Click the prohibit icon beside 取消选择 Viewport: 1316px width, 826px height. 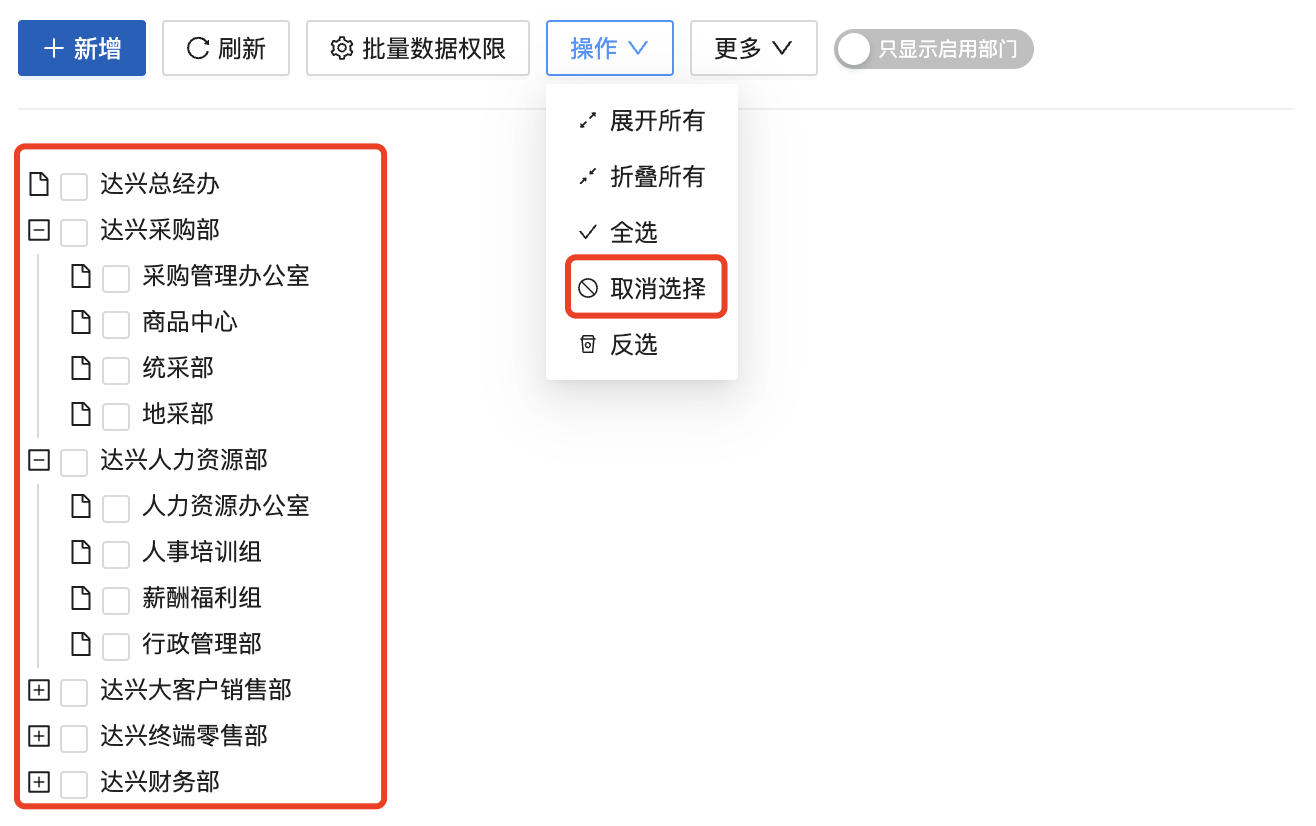point(588,289)
